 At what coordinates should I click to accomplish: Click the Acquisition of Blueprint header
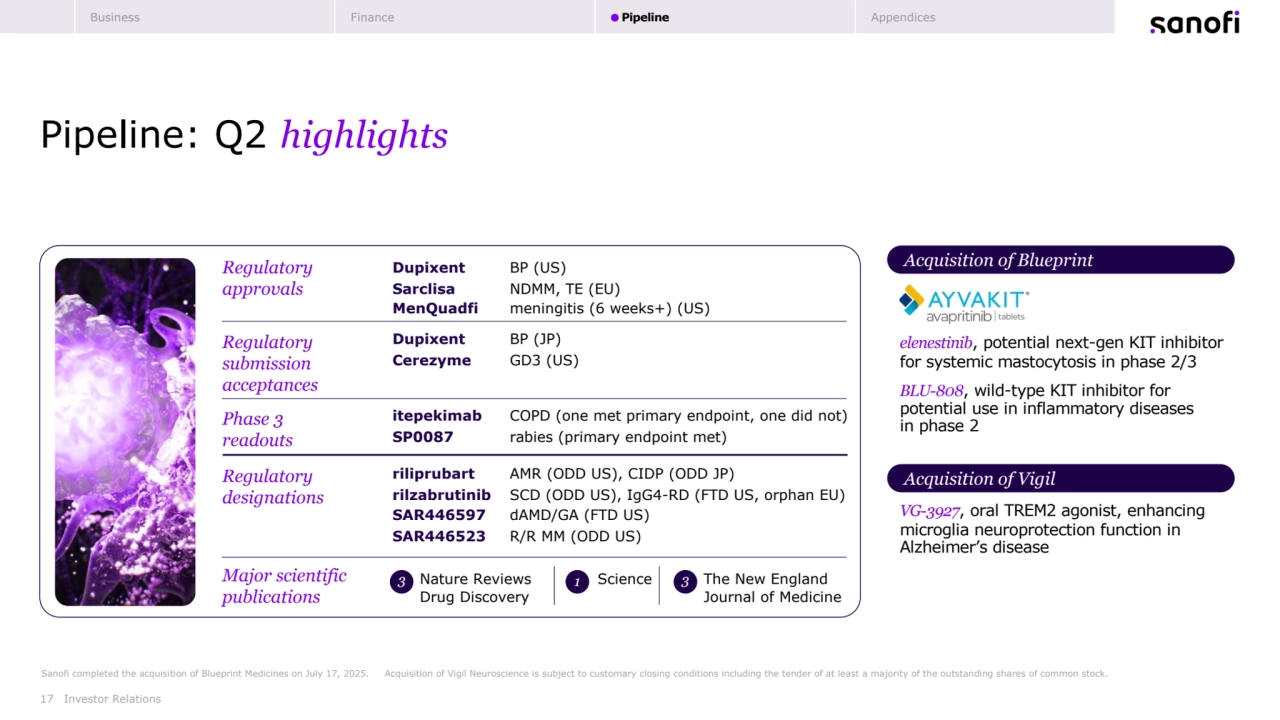(x=1061, y=260)
